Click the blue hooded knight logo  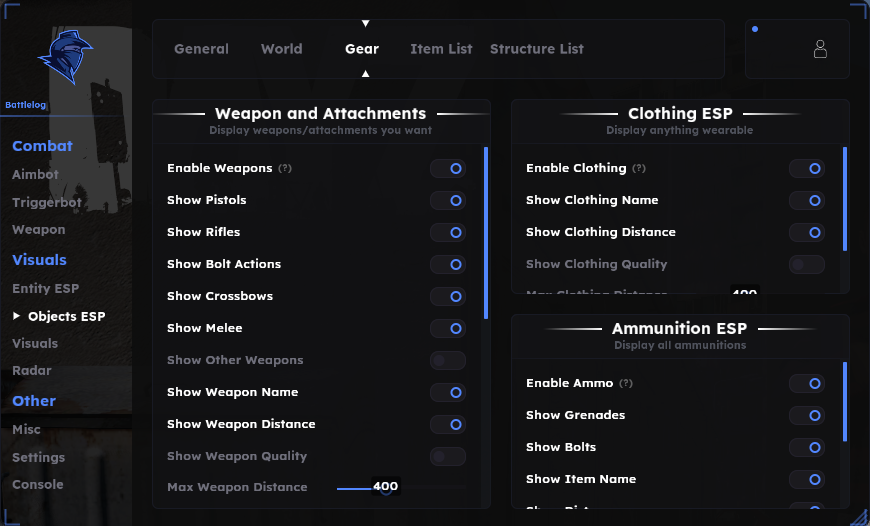coord(65,57)
